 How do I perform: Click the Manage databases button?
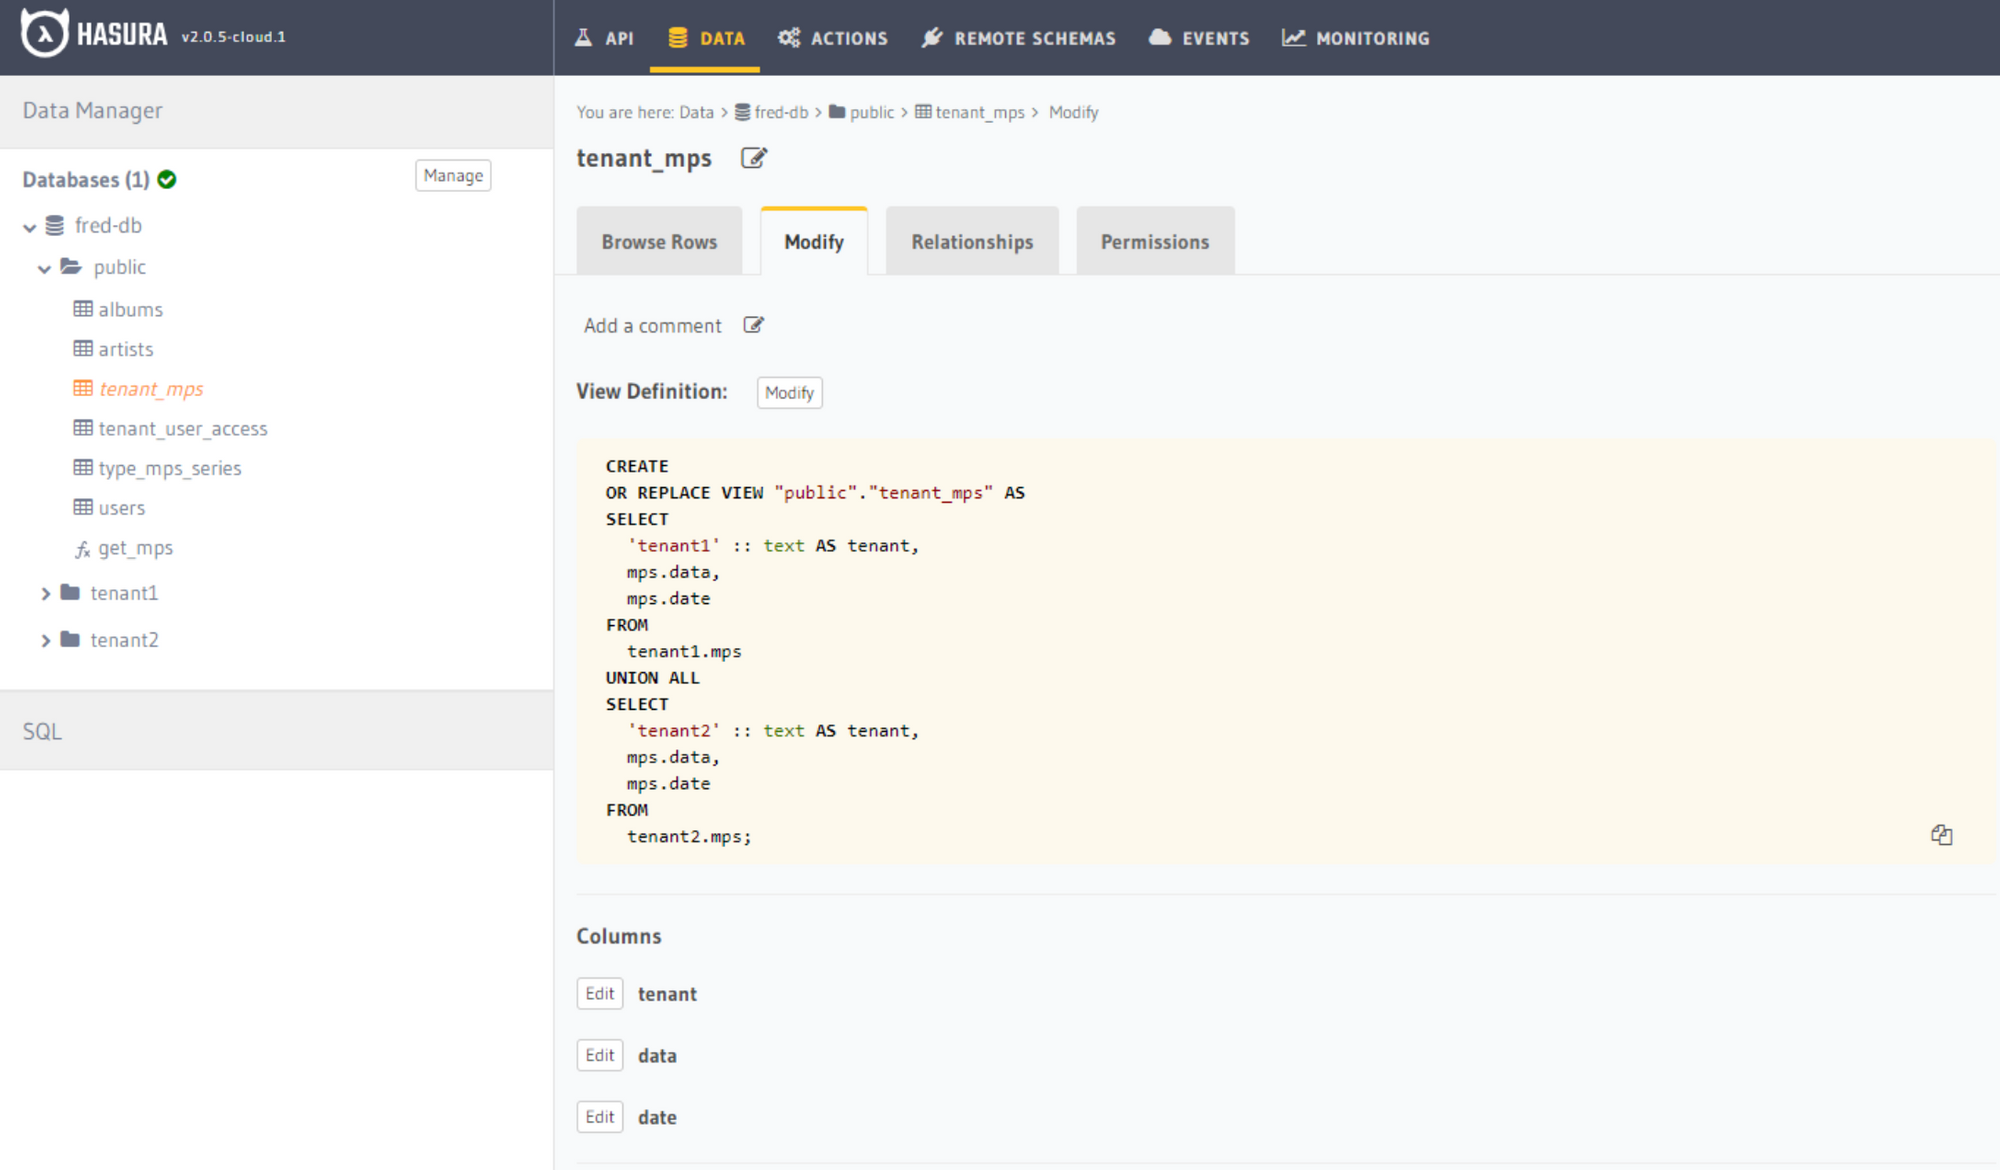click(x=453, y=175)
